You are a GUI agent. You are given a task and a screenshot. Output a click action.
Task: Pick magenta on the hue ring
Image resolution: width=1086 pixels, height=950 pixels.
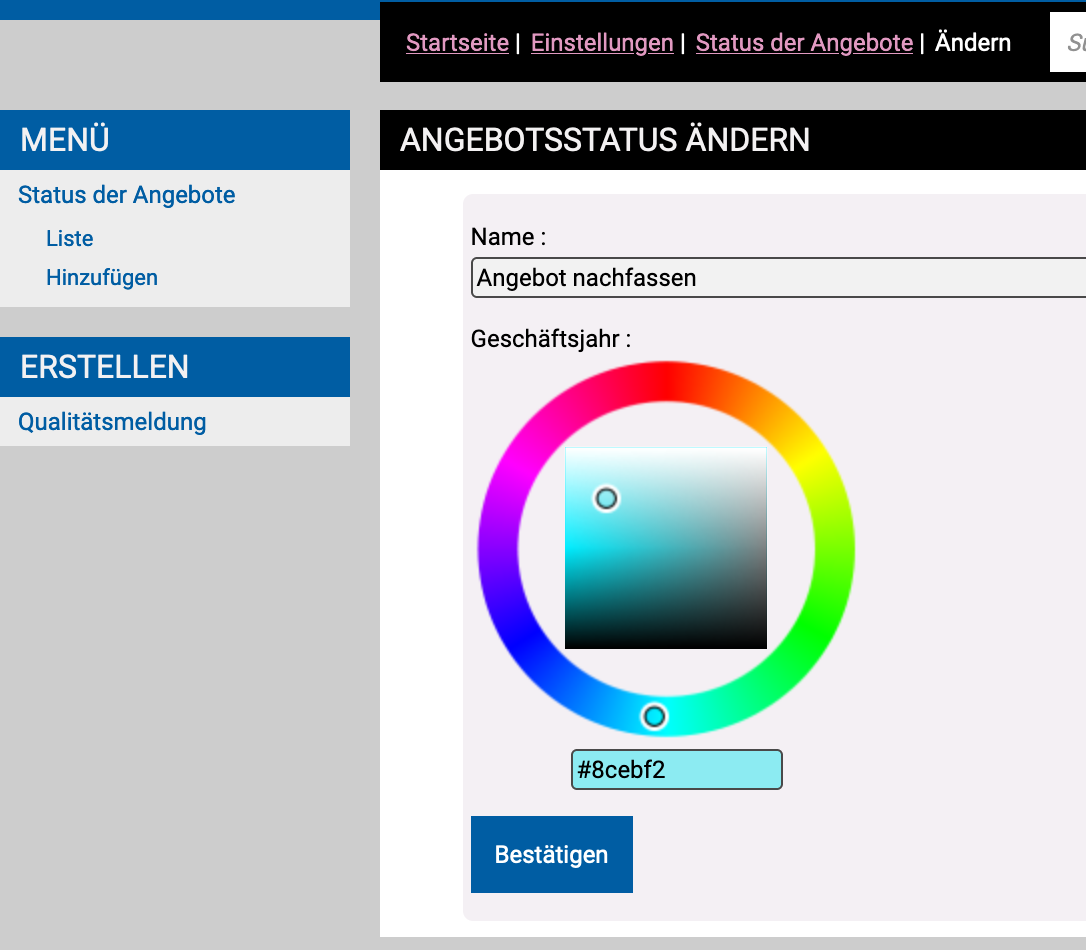pos(520,464)
